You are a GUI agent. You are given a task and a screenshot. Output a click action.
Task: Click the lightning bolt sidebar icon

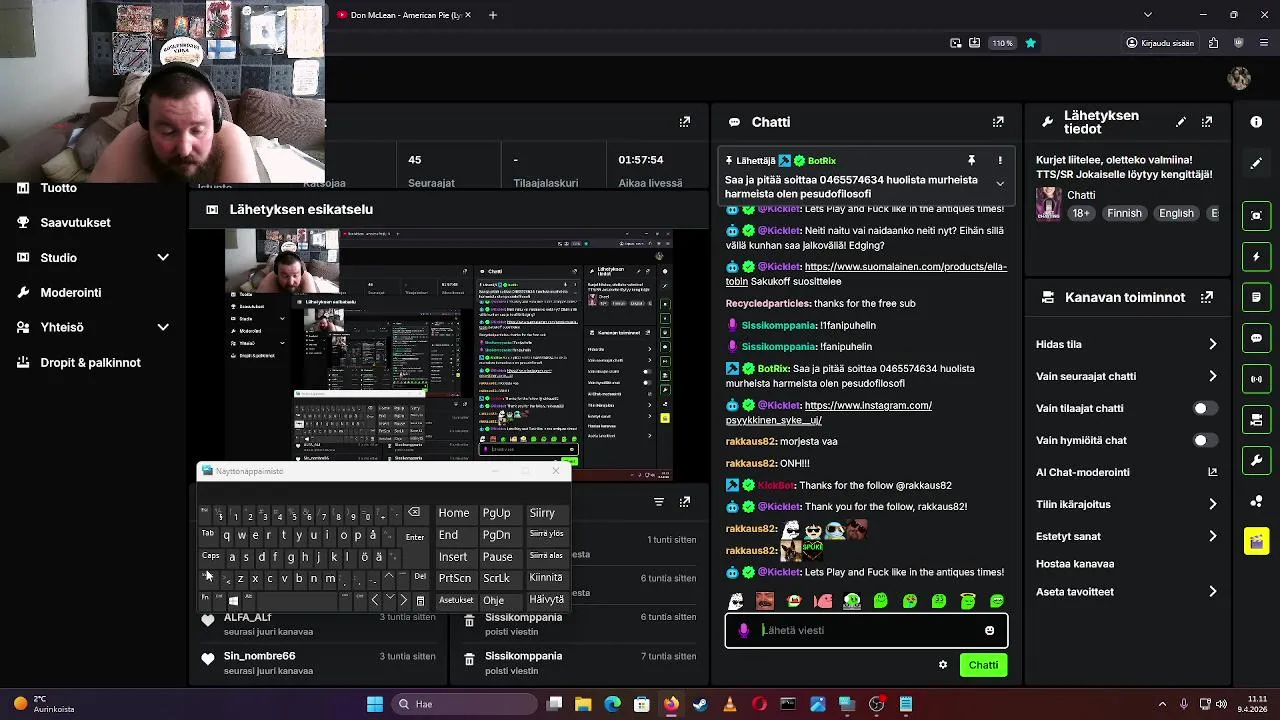(x=1257, y=257)
